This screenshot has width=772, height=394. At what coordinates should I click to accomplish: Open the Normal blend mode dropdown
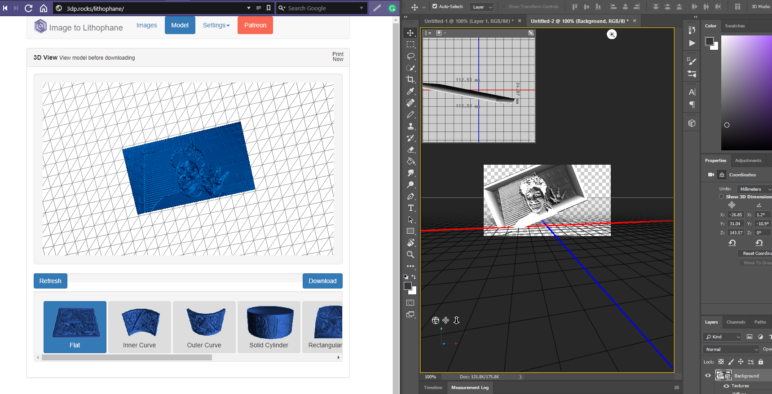pos(732,349)
